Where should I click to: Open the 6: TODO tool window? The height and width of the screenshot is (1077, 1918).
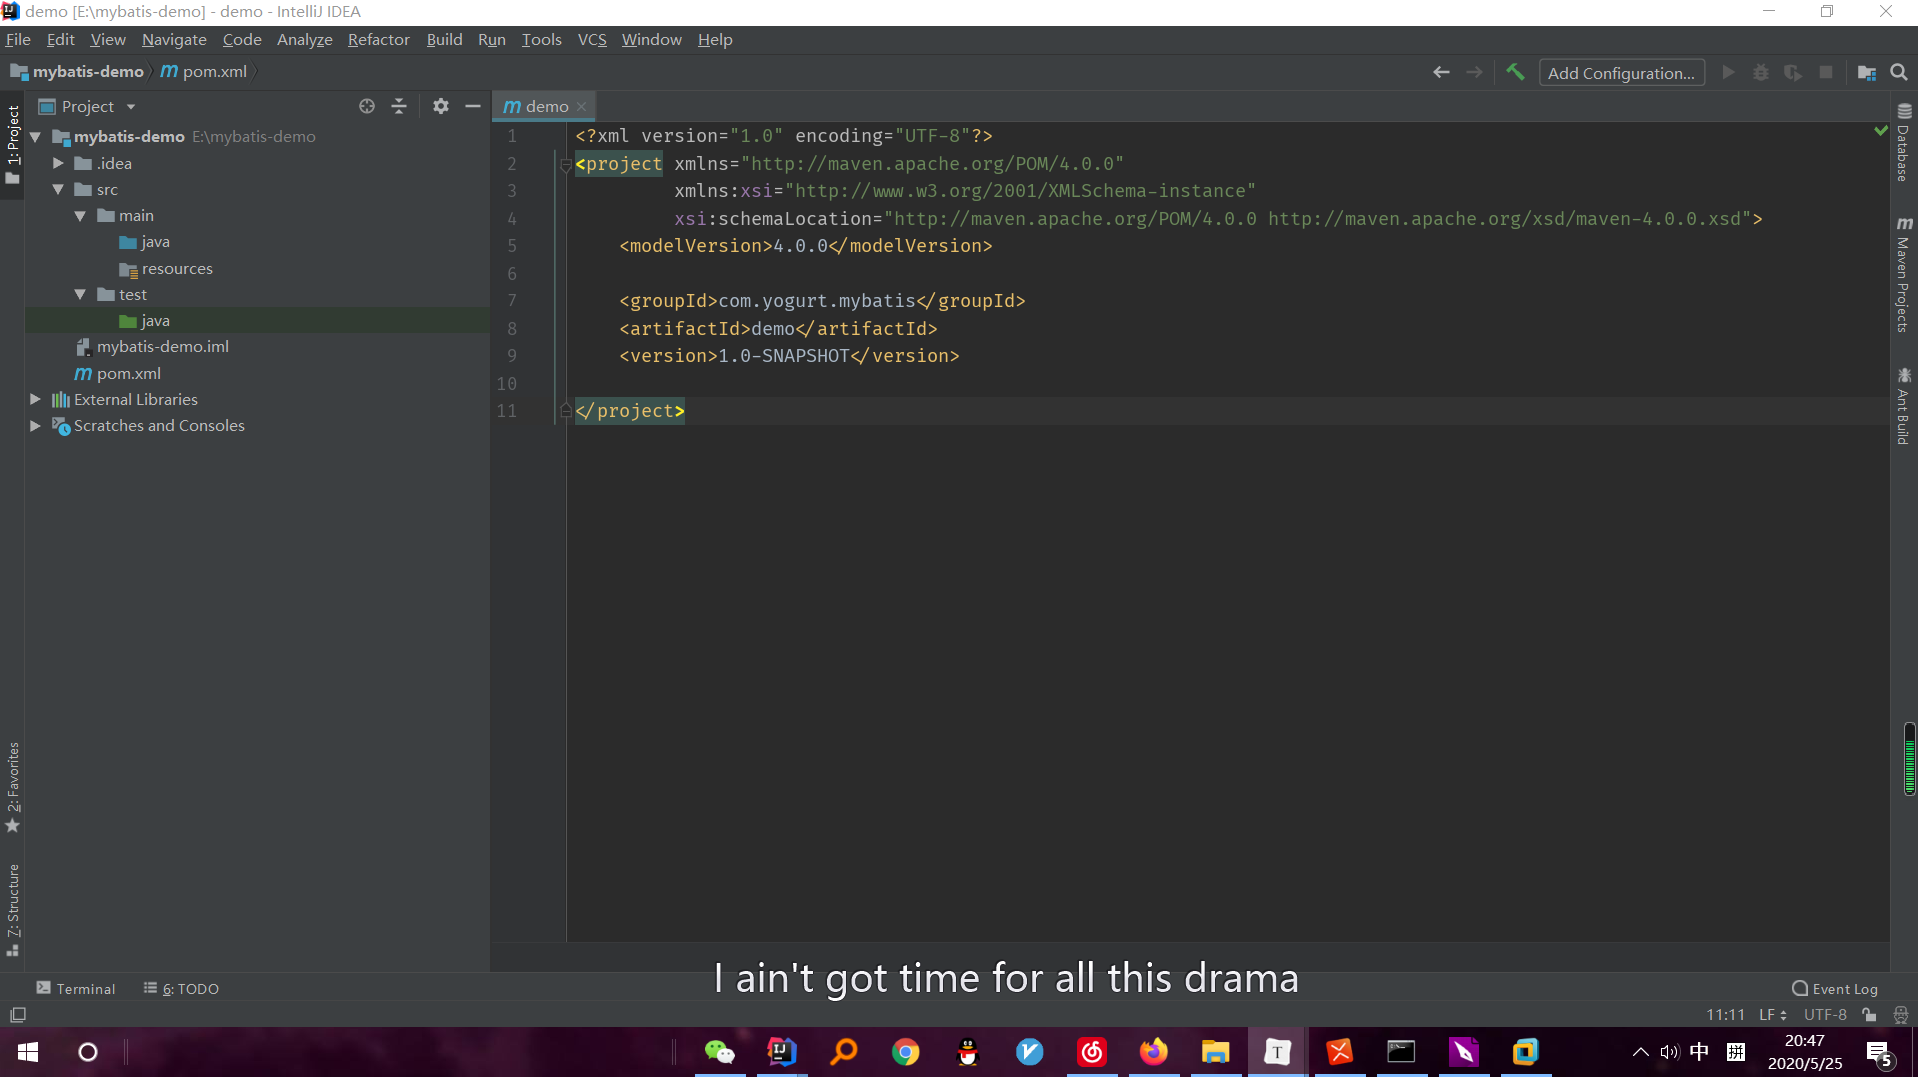click(181, 988)
